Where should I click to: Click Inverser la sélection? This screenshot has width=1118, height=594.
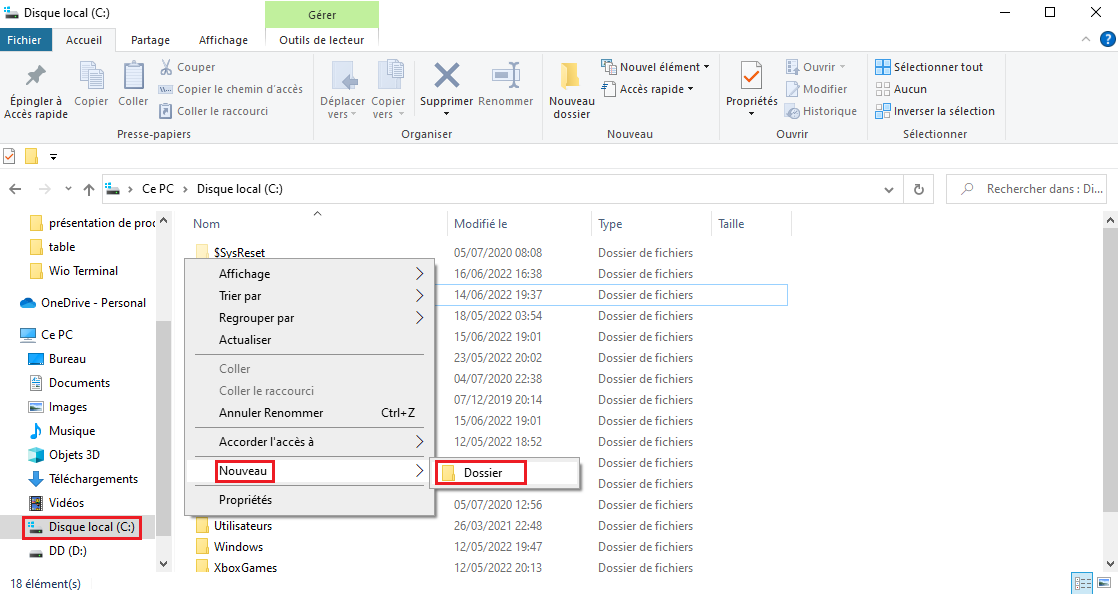pyautogui.click(x=935, y=111)
